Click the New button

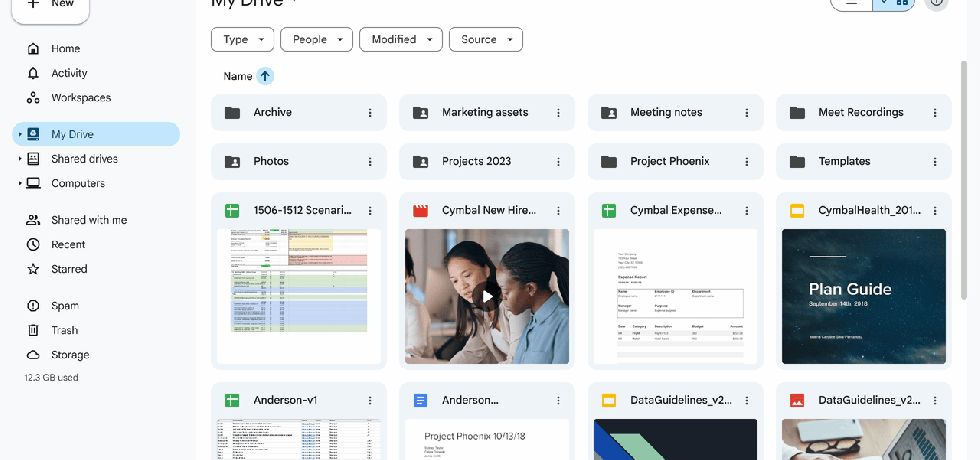(x=51, y=5)
